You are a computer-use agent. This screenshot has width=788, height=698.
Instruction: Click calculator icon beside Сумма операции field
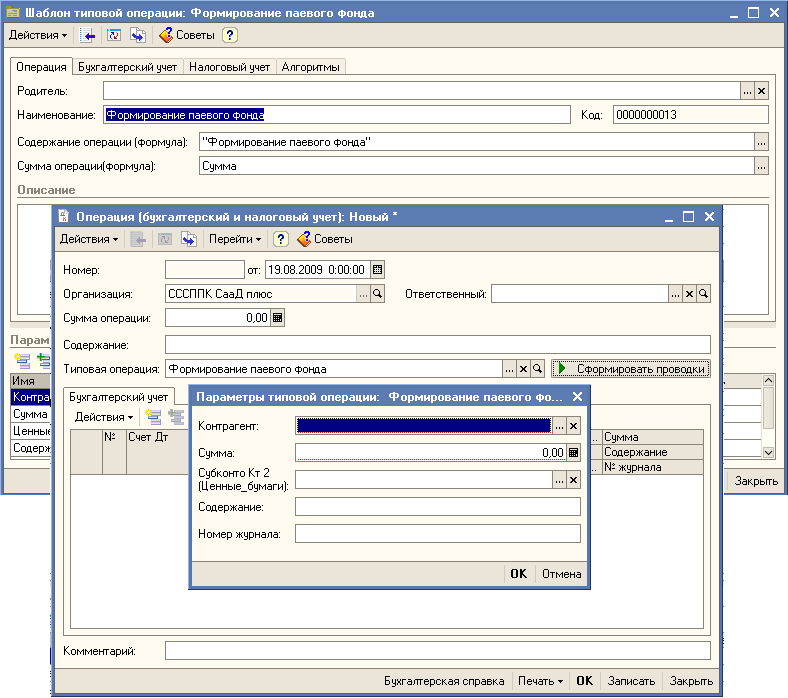pos(278,318)
